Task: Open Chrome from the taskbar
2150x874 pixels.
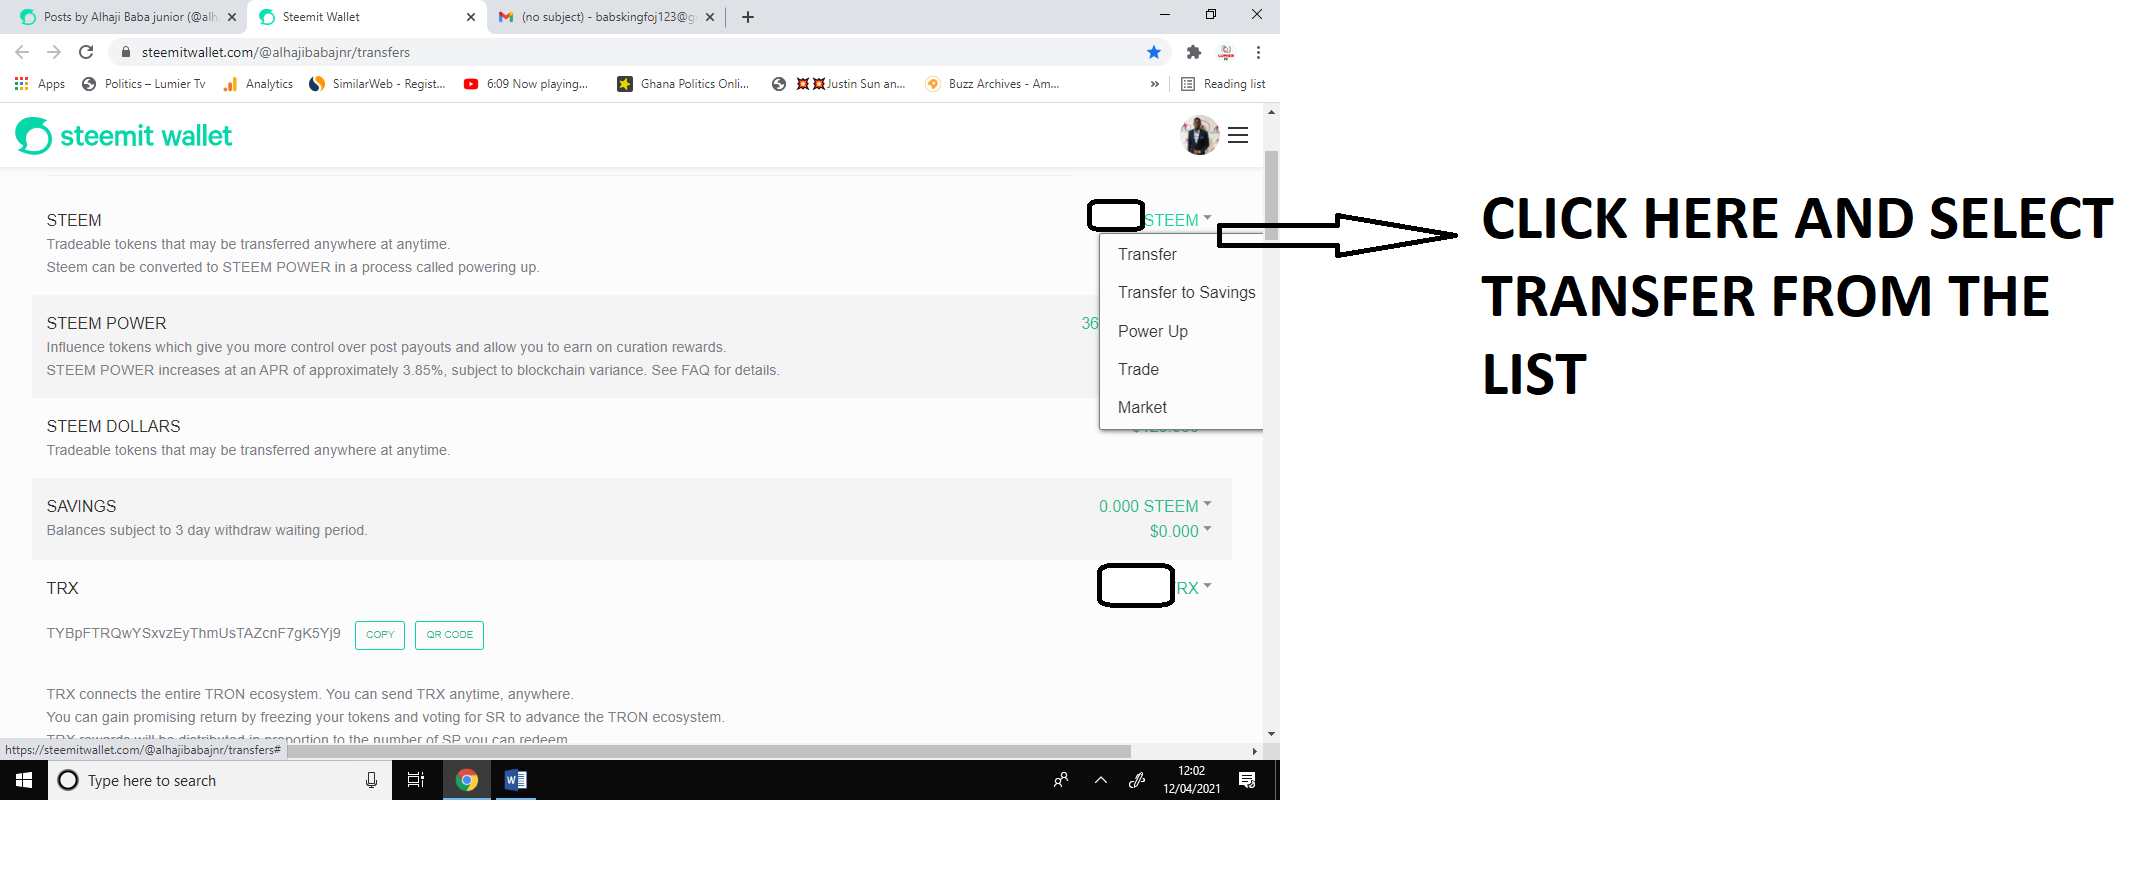Action: [x=467, y=780]
